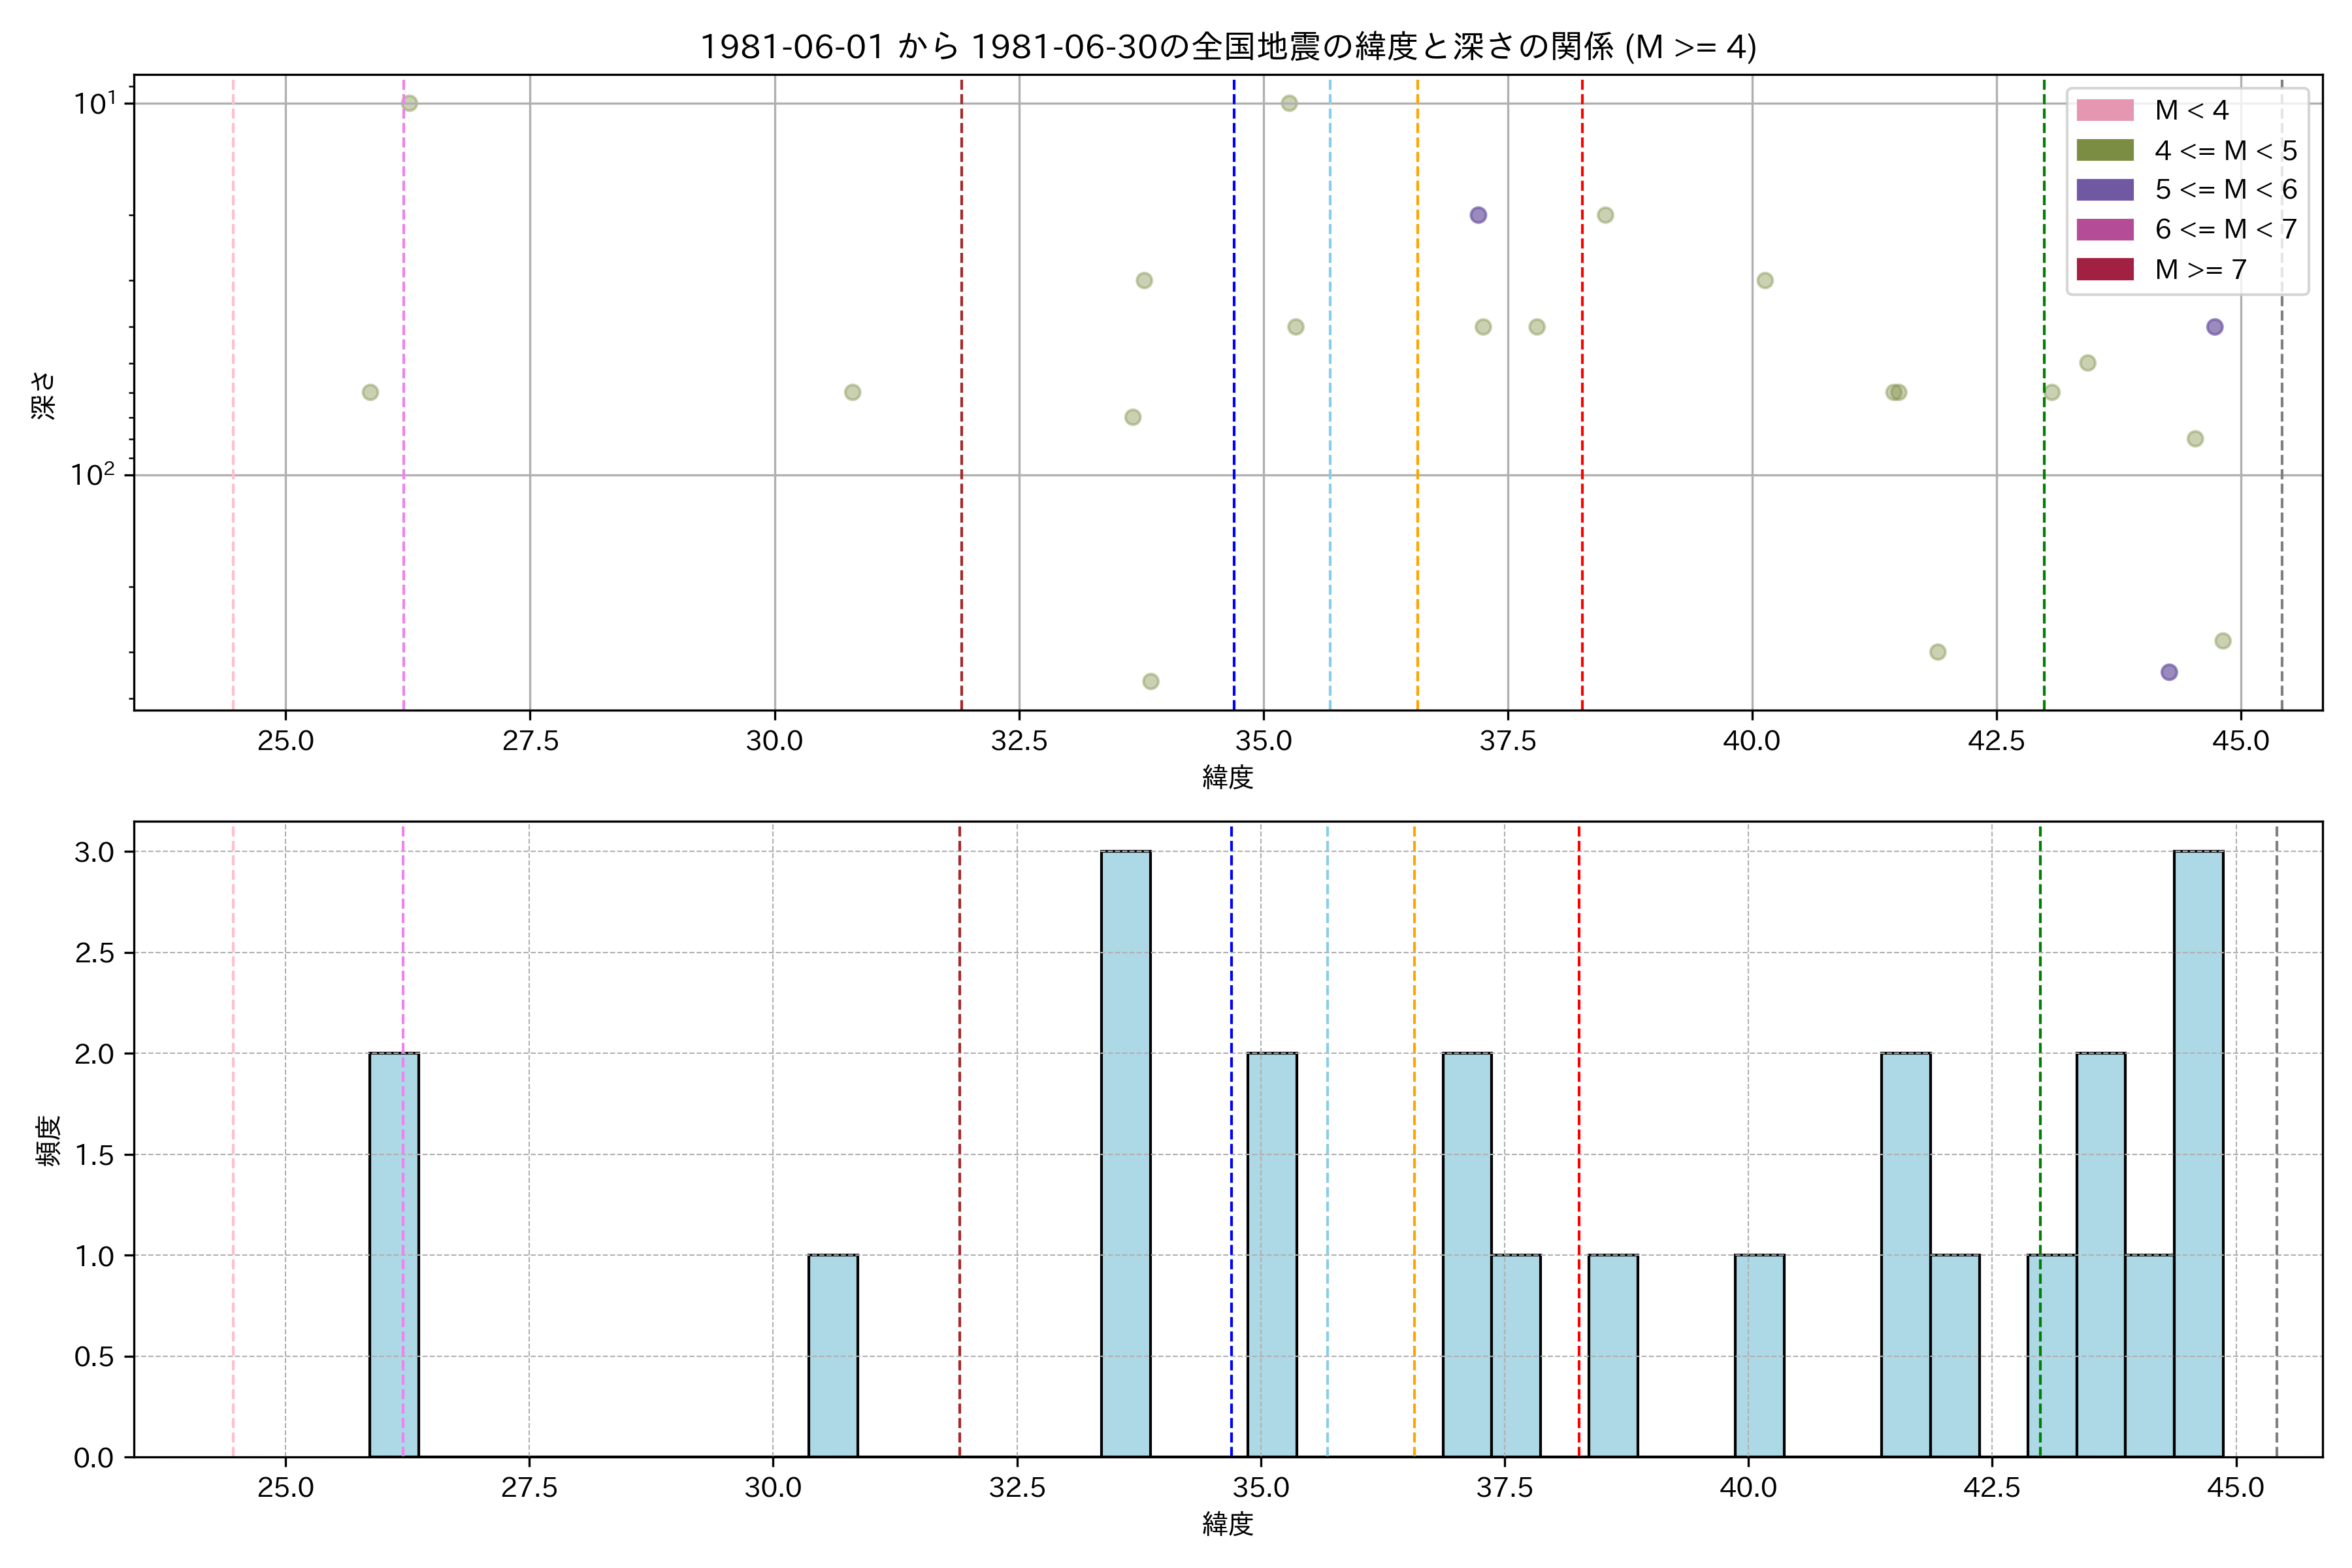Image resolution: width=2352 pixels, height=1568 pixels.
Task: Click the purple scatter point near latitude 44.3
Action: [2169, 672]
